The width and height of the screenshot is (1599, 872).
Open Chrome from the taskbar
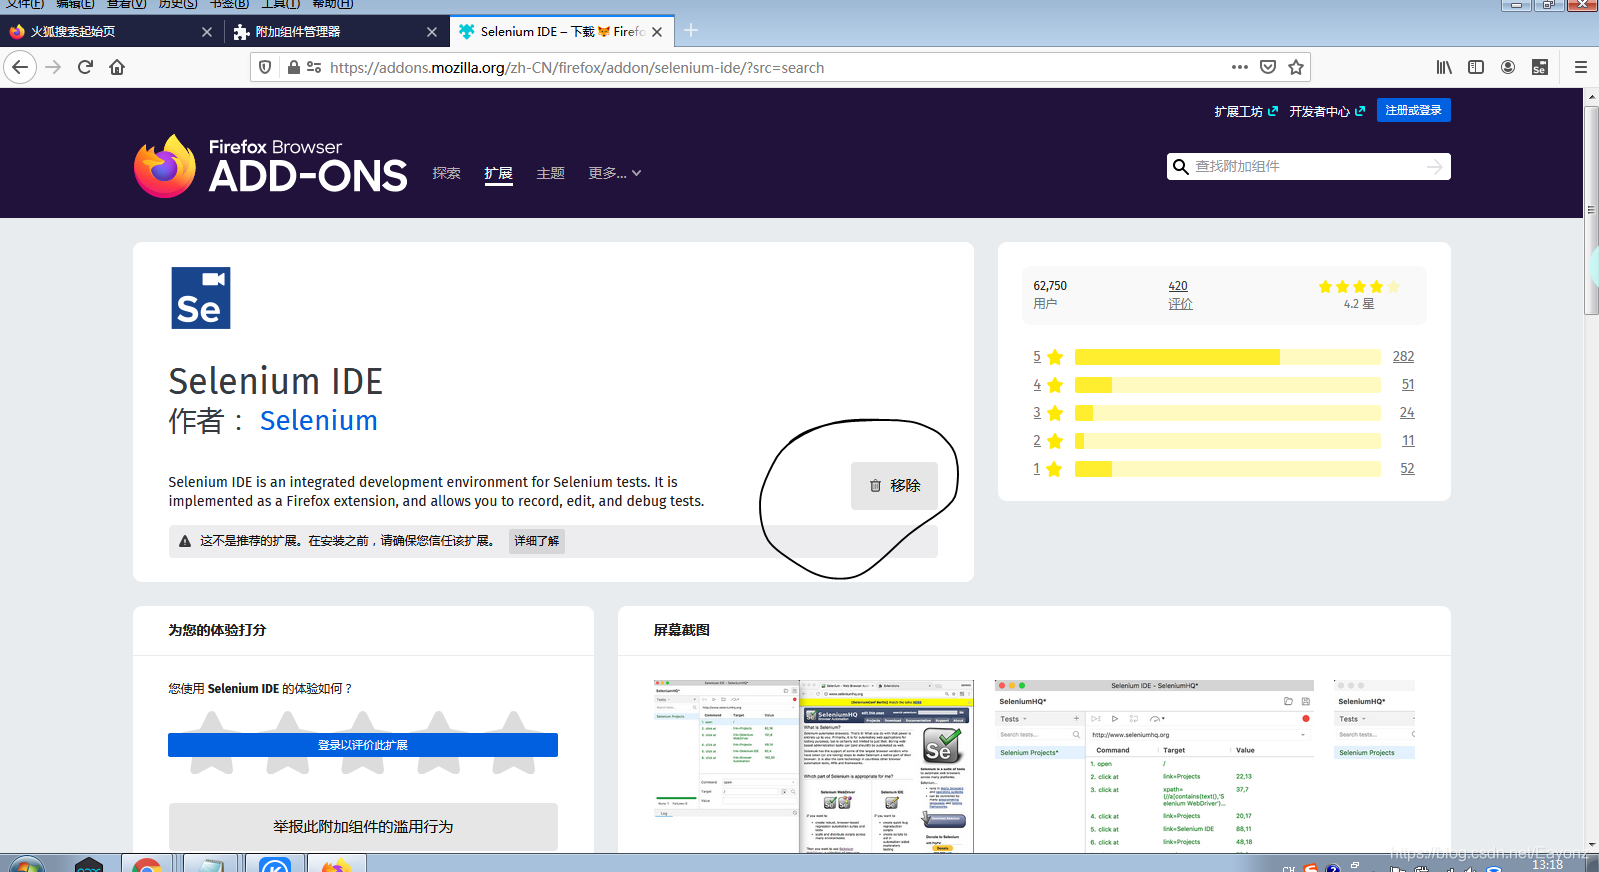click(x=147, y=865)
